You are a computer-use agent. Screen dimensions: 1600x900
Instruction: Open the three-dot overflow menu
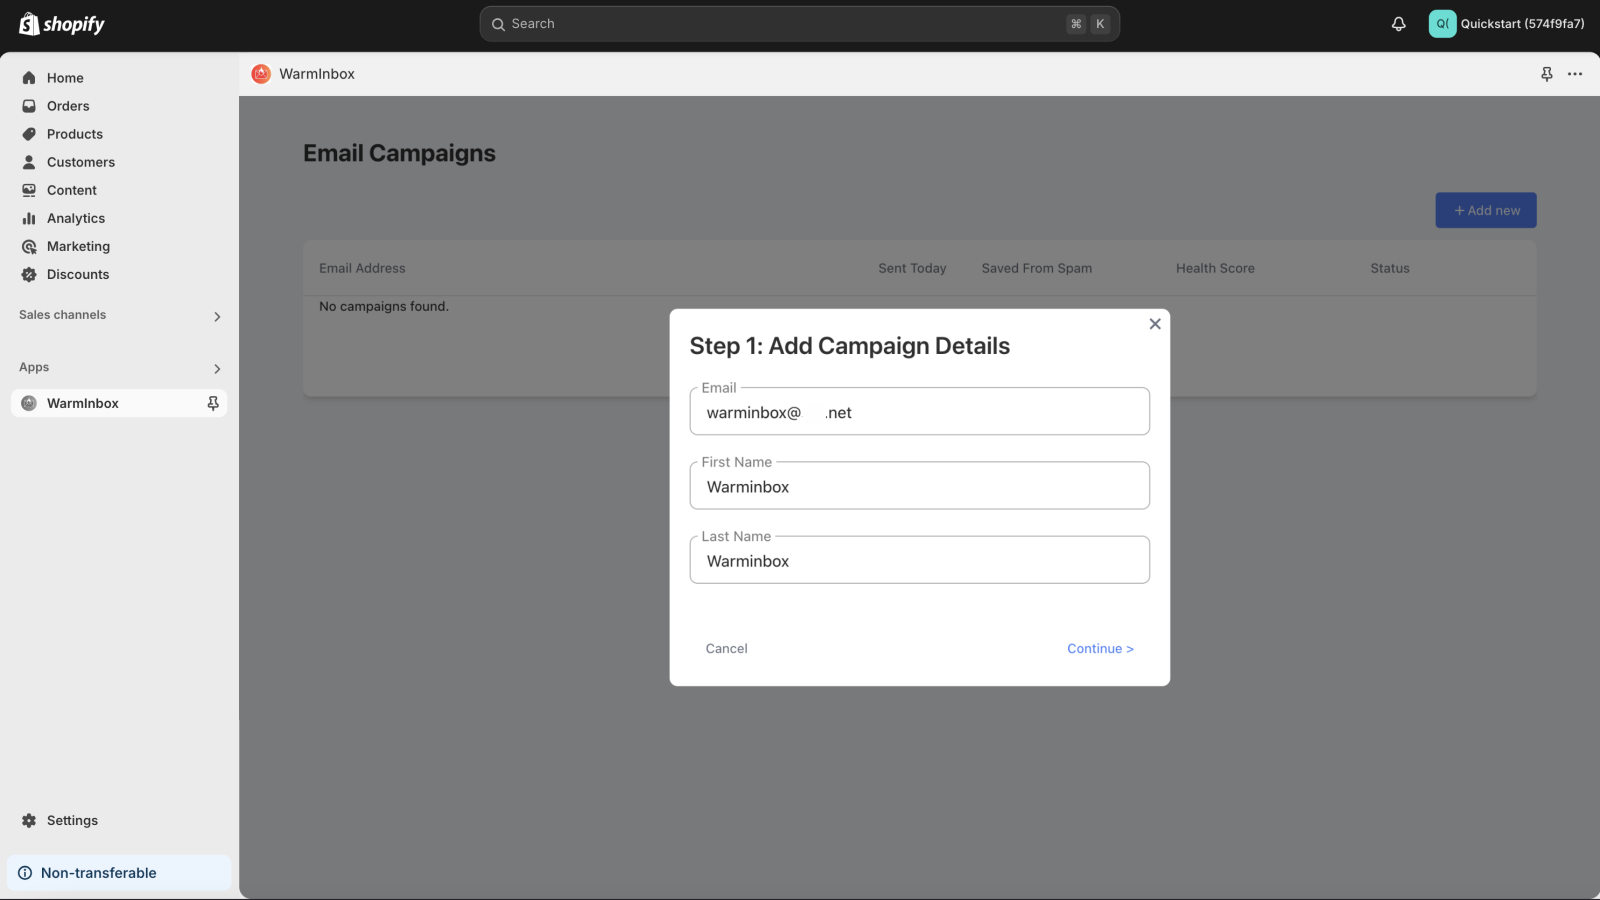[1576, 73]
